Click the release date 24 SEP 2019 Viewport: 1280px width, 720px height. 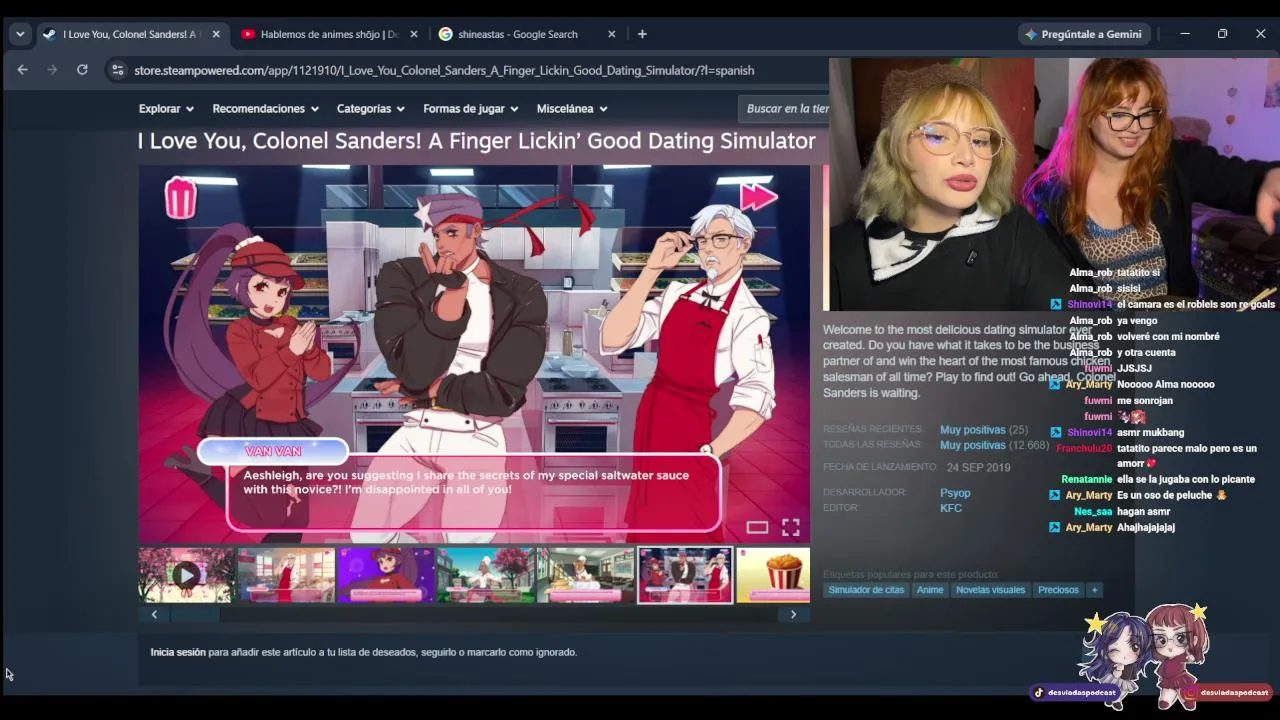[x=979, y=467]
